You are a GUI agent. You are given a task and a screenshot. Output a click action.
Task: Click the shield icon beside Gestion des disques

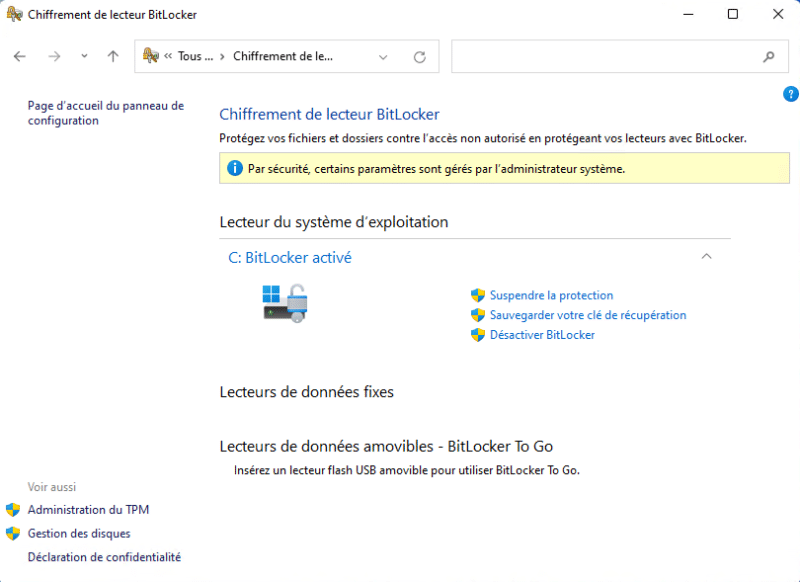[x=13, y=534]
